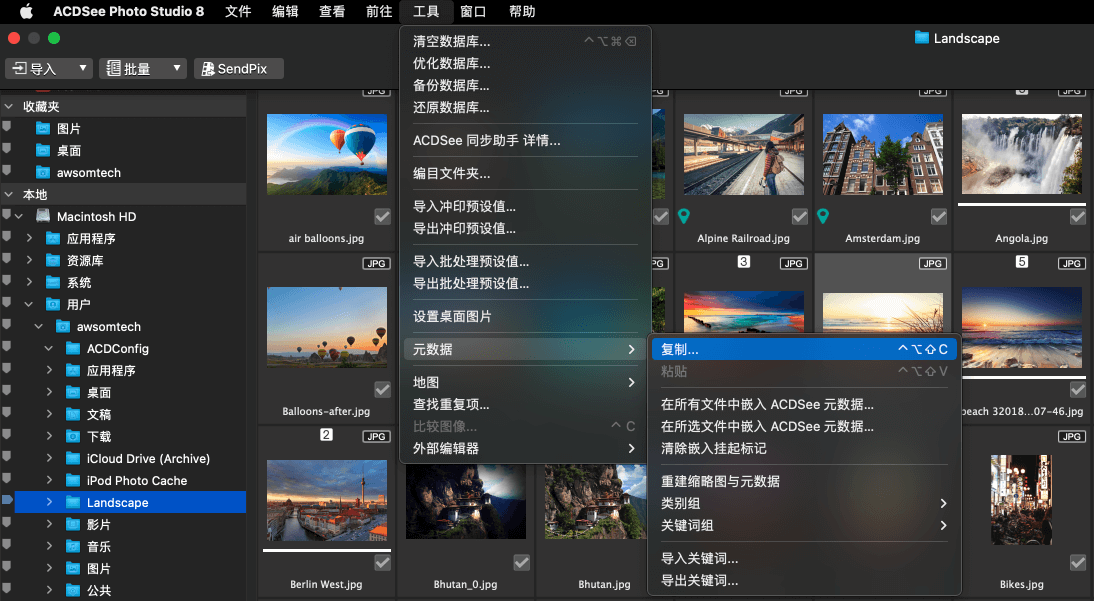Select 设置桌面图片 menu item
This screenshot has height=601, width=1094.
tap(525, 316)
